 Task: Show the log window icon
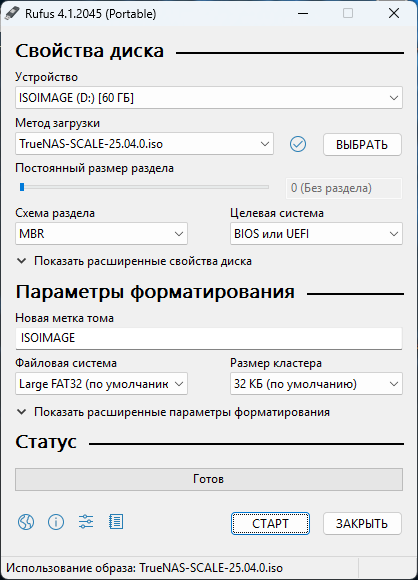[x=116, y=522]
